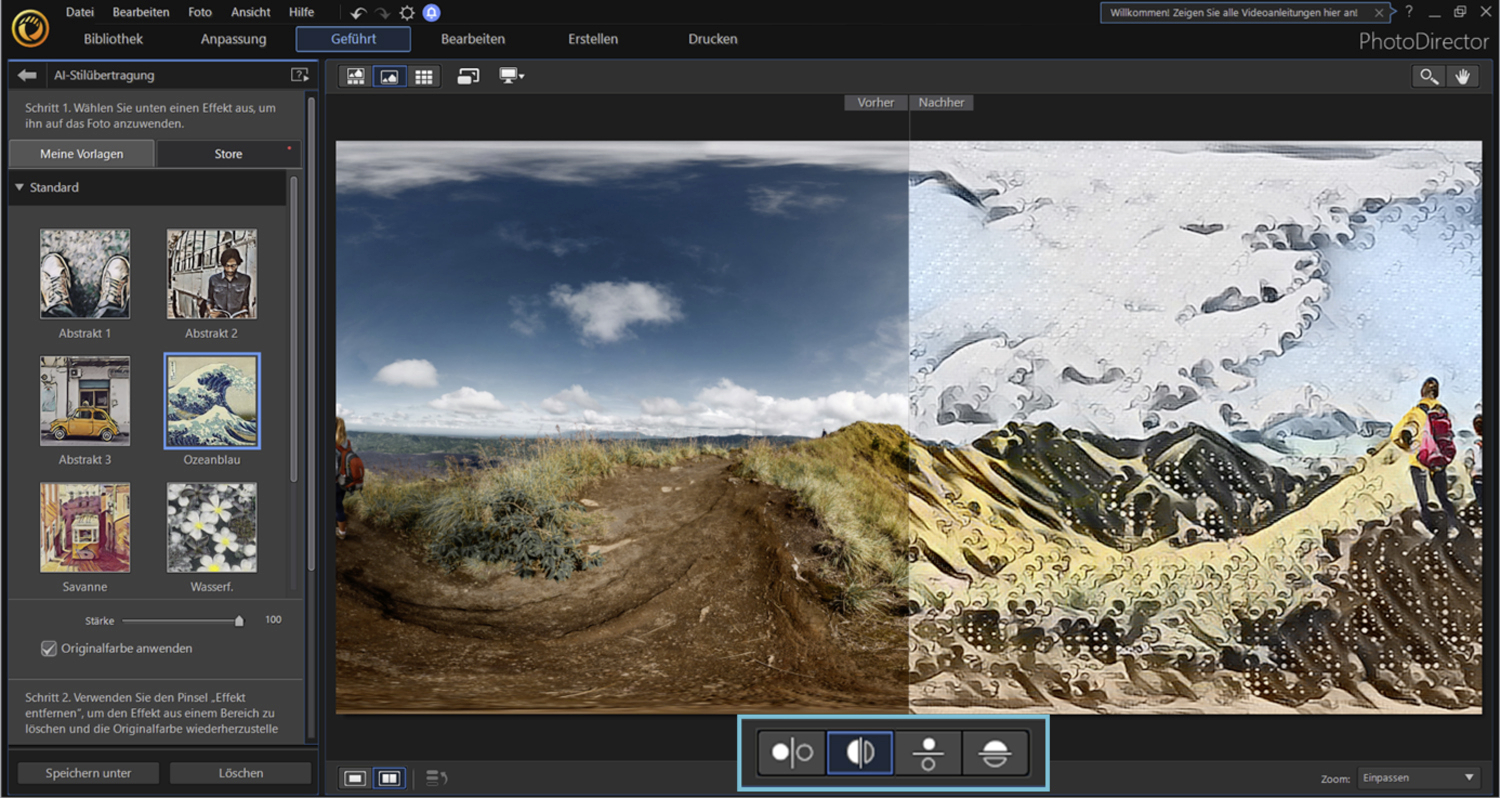Enable single-image view mode
This screenshot has height=798, width=1500.
coord(352,776)
